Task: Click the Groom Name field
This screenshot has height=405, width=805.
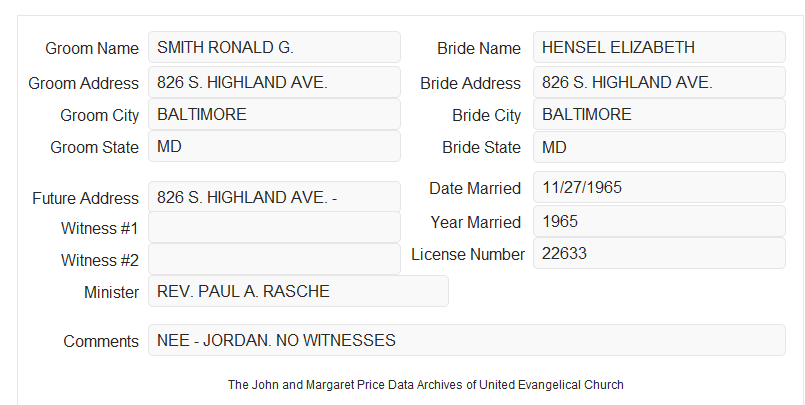Action: tap(274, 47)
